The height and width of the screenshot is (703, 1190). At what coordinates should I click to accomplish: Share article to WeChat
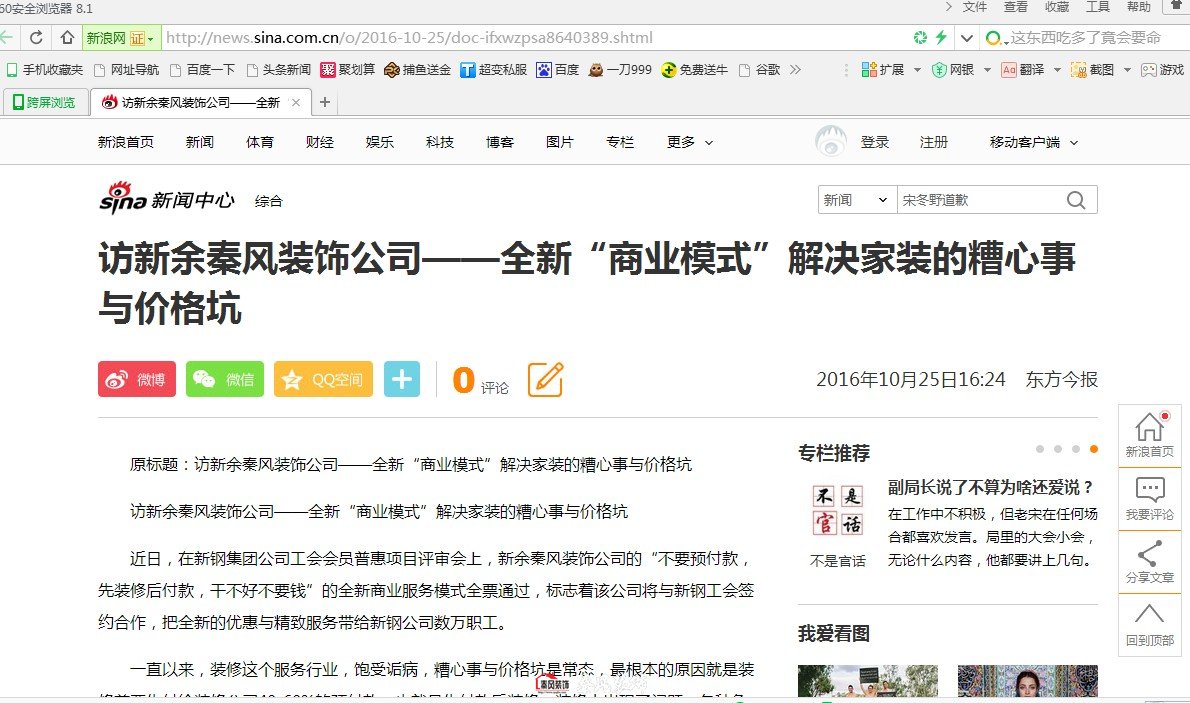[x=225, y=380]
